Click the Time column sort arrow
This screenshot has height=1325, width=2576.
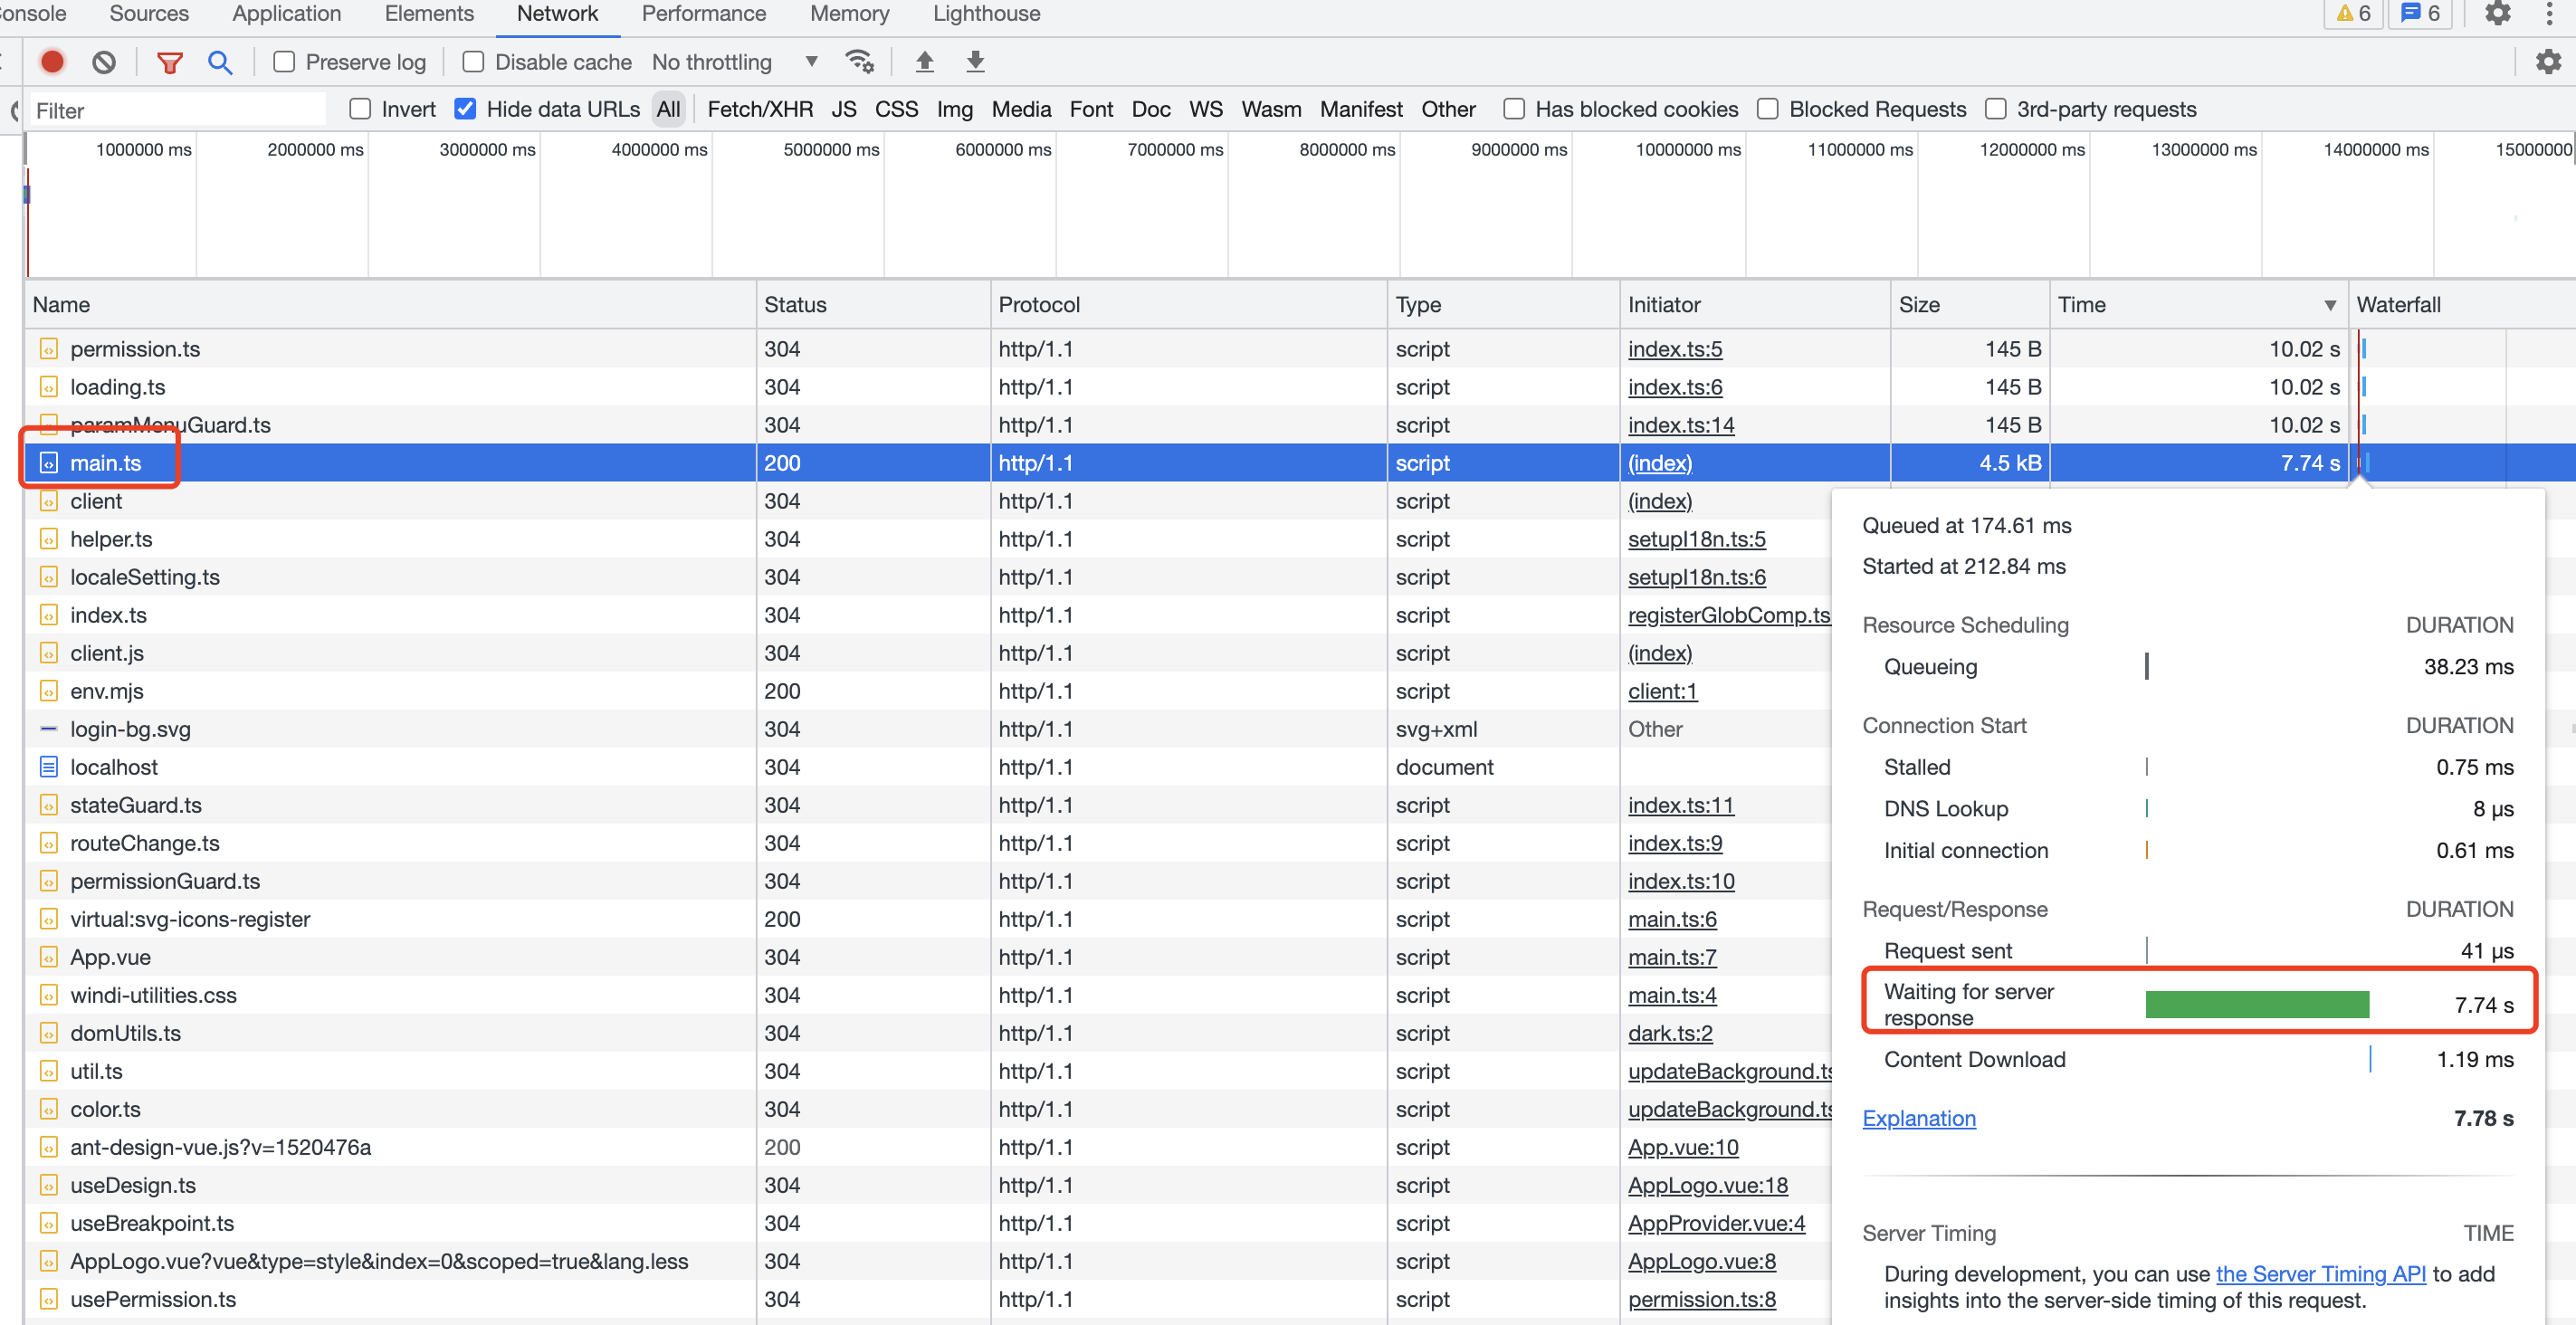click(2330, 305)
